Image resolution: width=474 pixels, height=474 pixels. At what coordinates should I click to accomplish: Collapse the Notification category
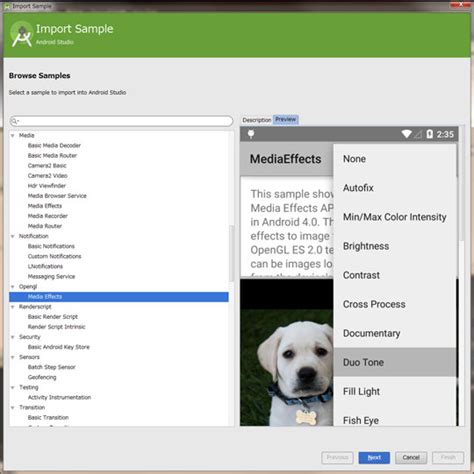13,236
